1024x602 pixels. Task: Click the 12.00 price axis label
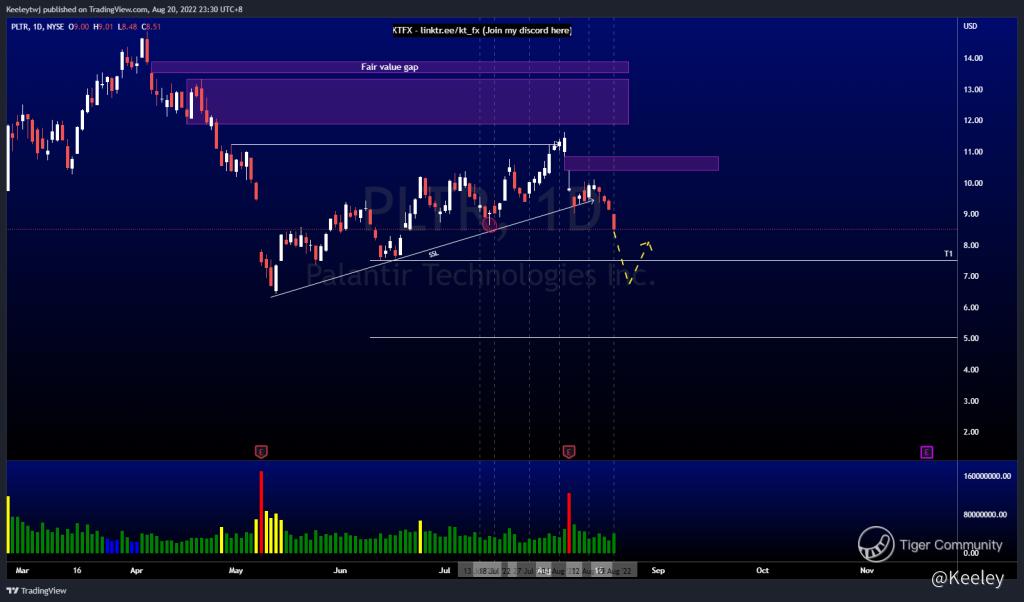[973, 120]
